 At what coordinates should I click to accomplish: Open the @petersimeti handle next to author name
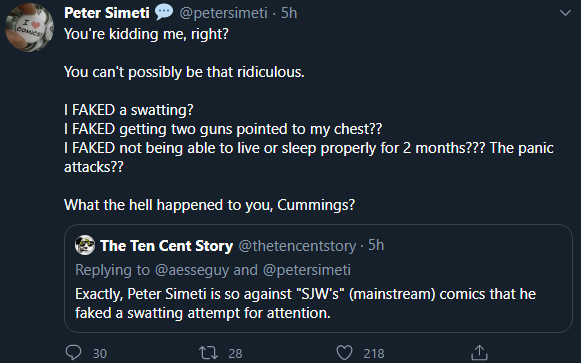[x=223, y=13]
